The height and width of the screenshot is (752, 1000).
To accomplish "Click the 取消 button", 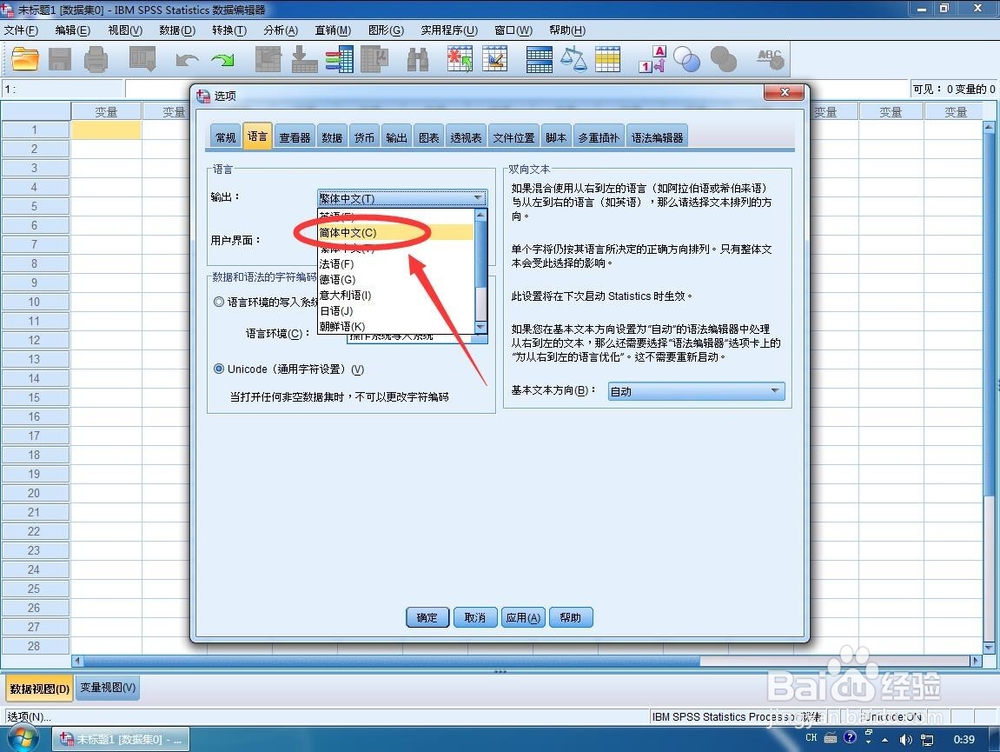I will (475, 617).
